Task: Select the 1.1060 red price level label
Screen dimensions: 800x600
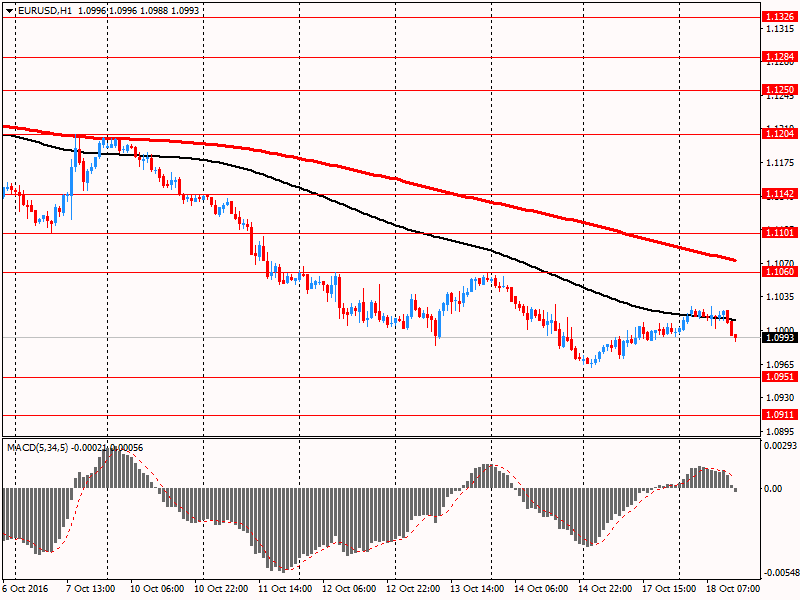Action: [780, 272]
